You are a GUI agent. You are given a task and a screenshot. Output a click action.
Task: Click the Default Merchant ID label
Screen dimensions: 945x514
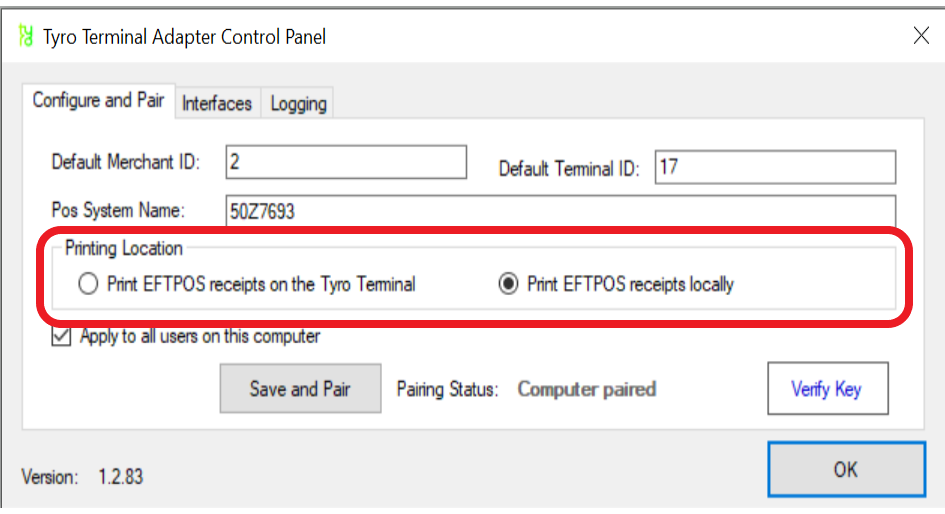126,162
